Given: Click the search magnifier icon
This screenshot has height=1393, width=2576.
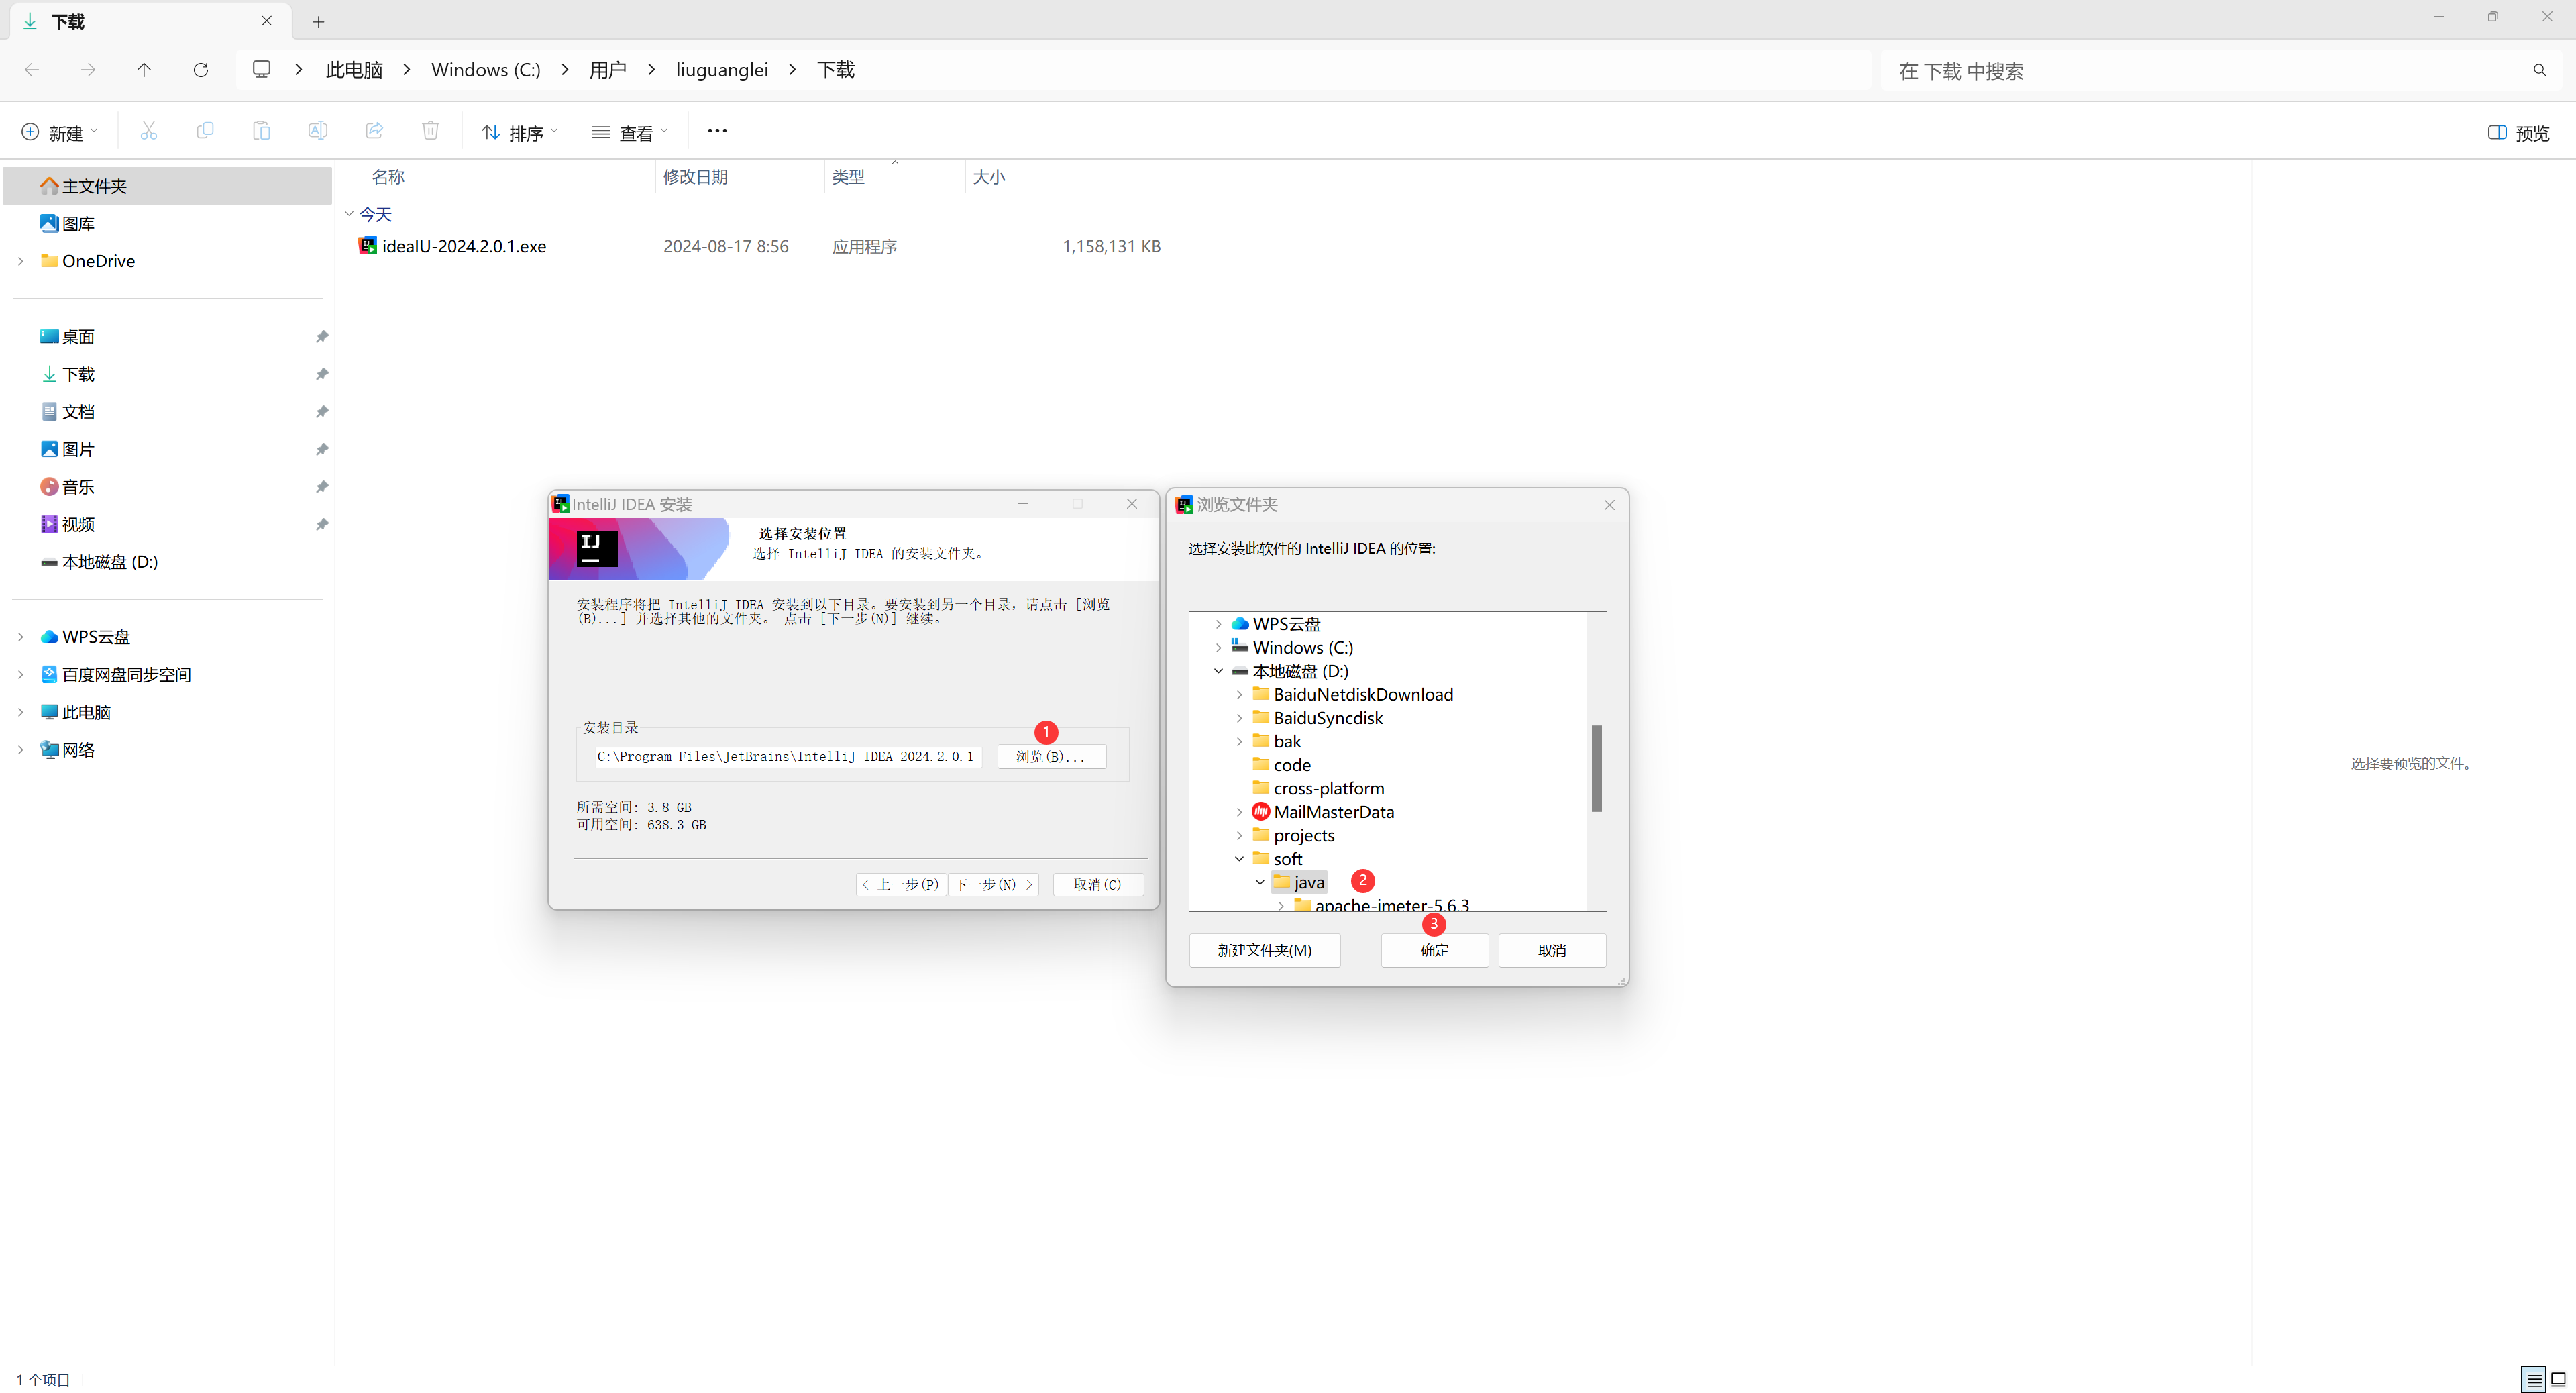Looking at the screenshot, I should (2539, 71).
